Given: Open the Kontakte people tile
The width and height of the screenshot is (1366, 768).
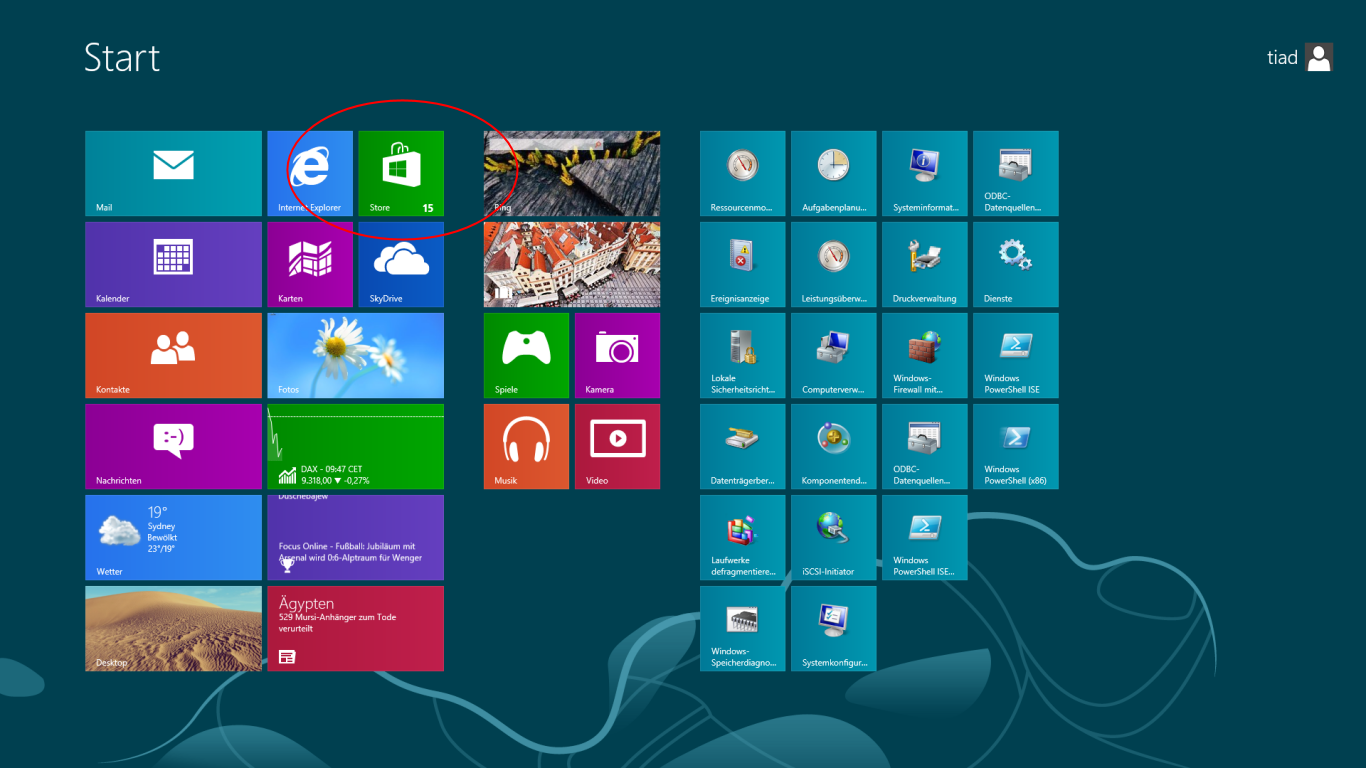Looking at the screenshot, I should (x=173, y=355).
